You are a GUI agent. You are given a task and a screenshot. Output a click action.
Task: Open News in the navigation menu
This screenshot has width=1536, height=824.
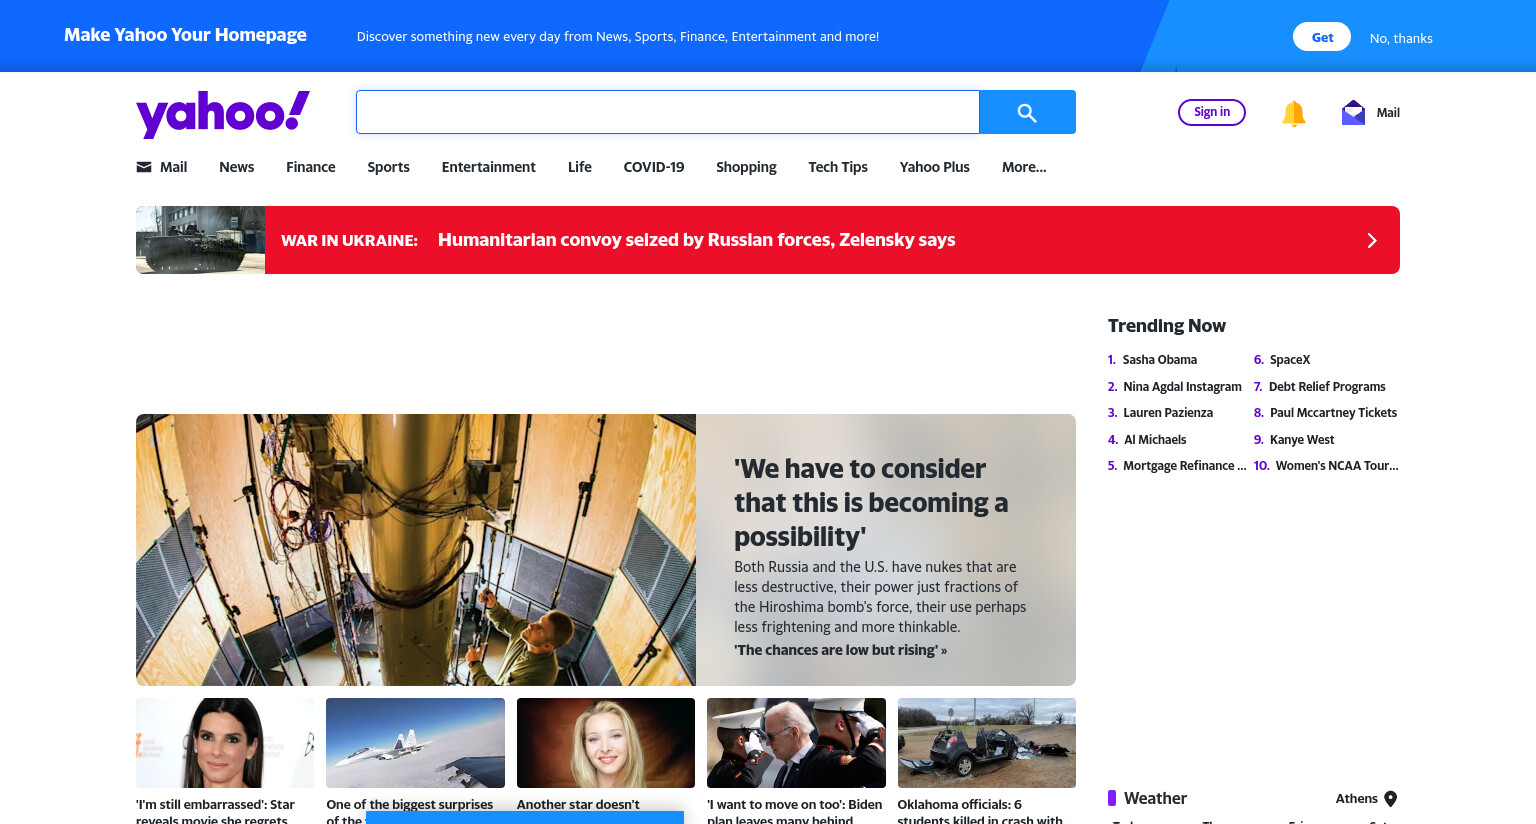(x=237, y=167)
